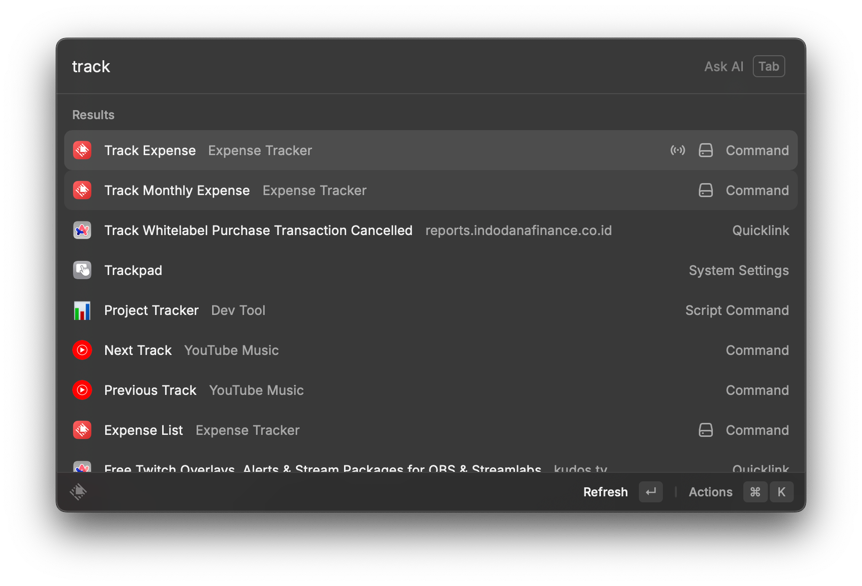Click the Raycast icon in the bottom-left corner

[78, 491]
